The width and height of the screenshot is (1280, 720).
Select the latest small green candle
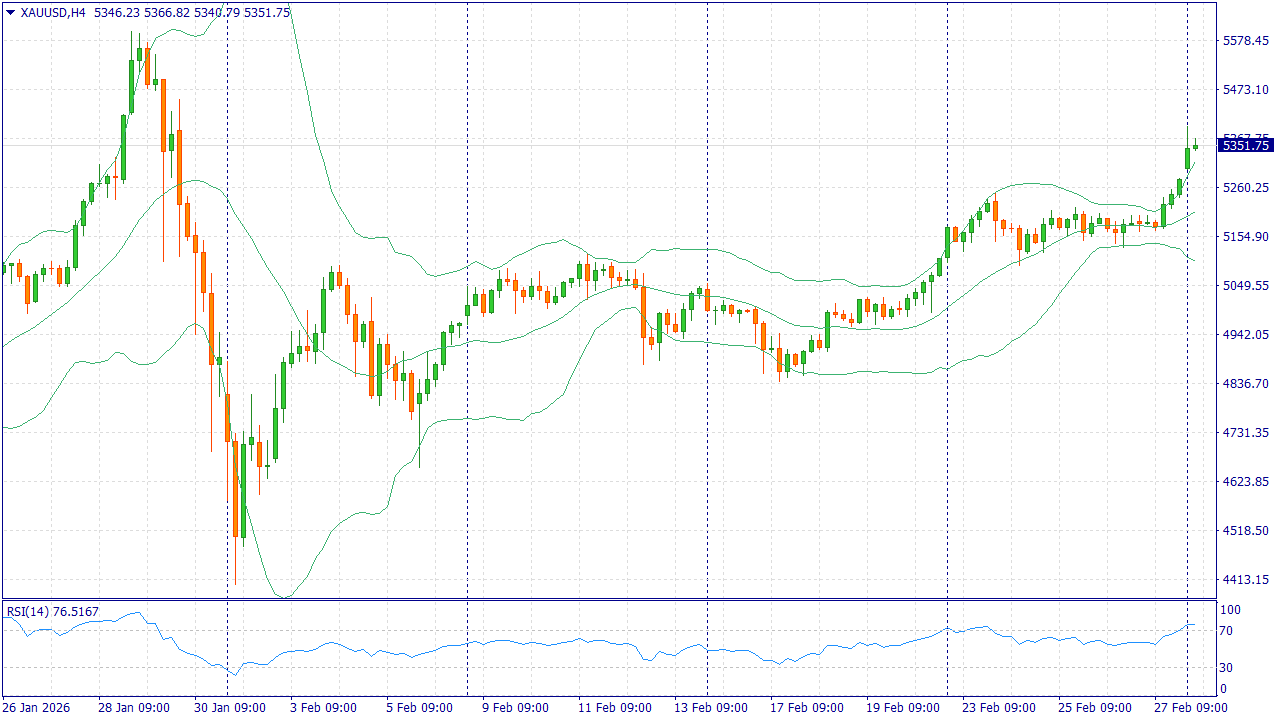[1195, 146]
